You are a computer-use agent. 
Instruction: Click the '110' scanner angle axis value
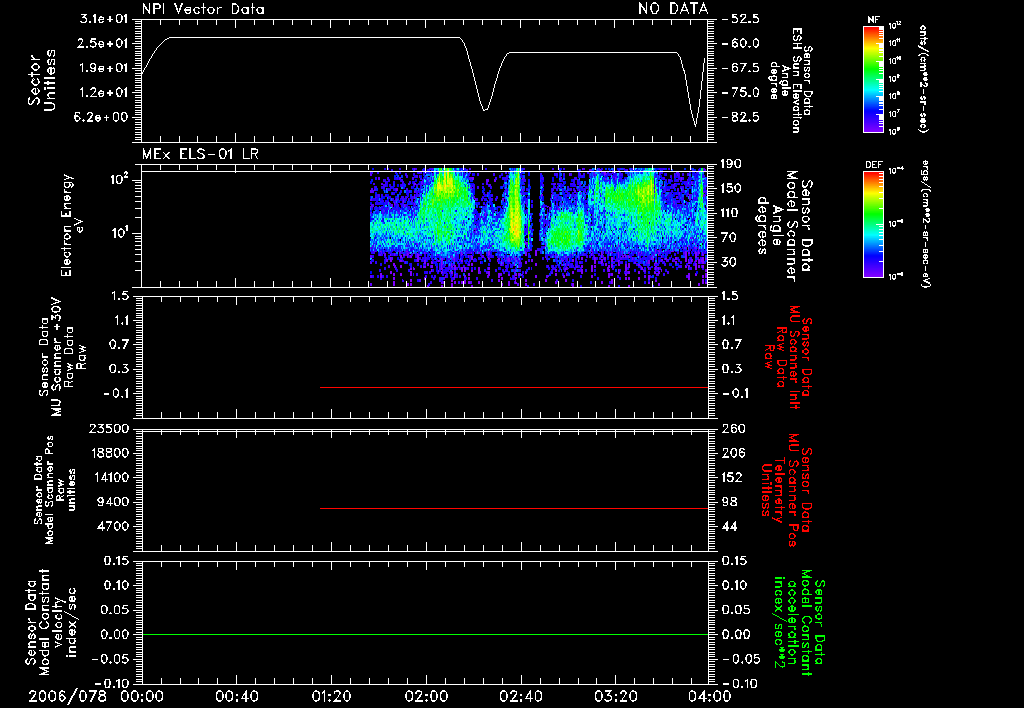731,213
